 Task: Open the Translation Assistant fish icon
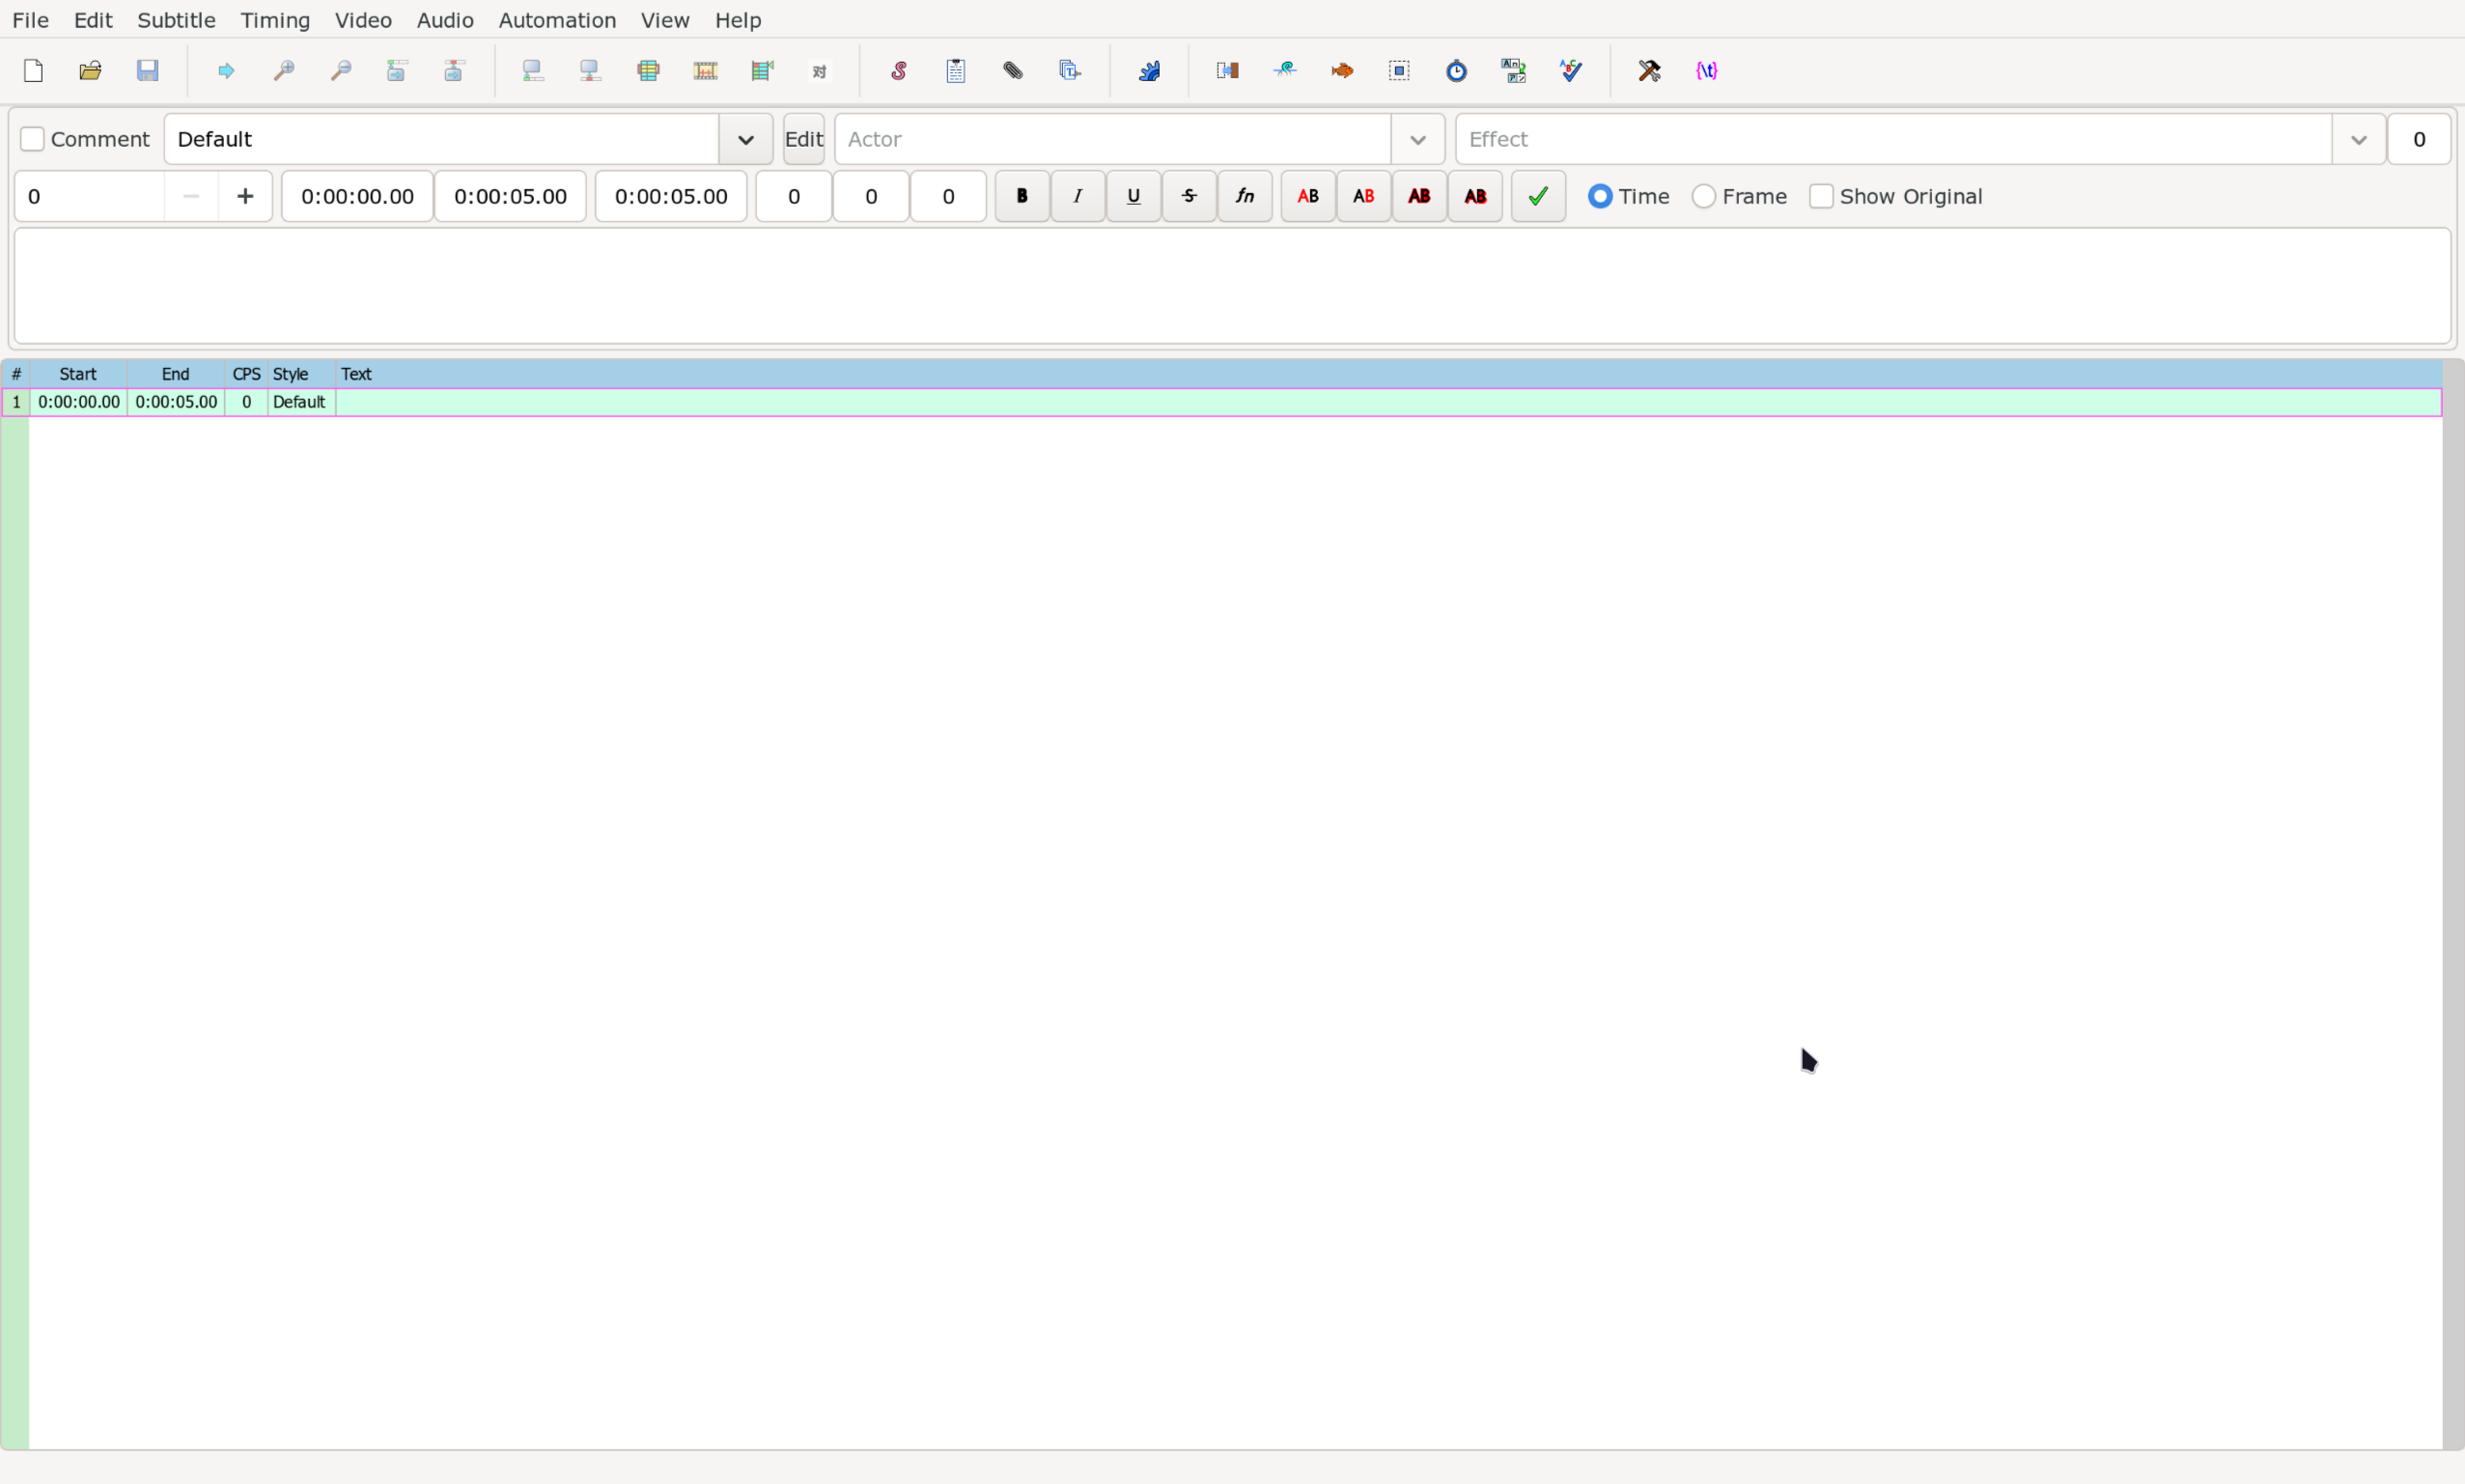[x=1342, y=70]
